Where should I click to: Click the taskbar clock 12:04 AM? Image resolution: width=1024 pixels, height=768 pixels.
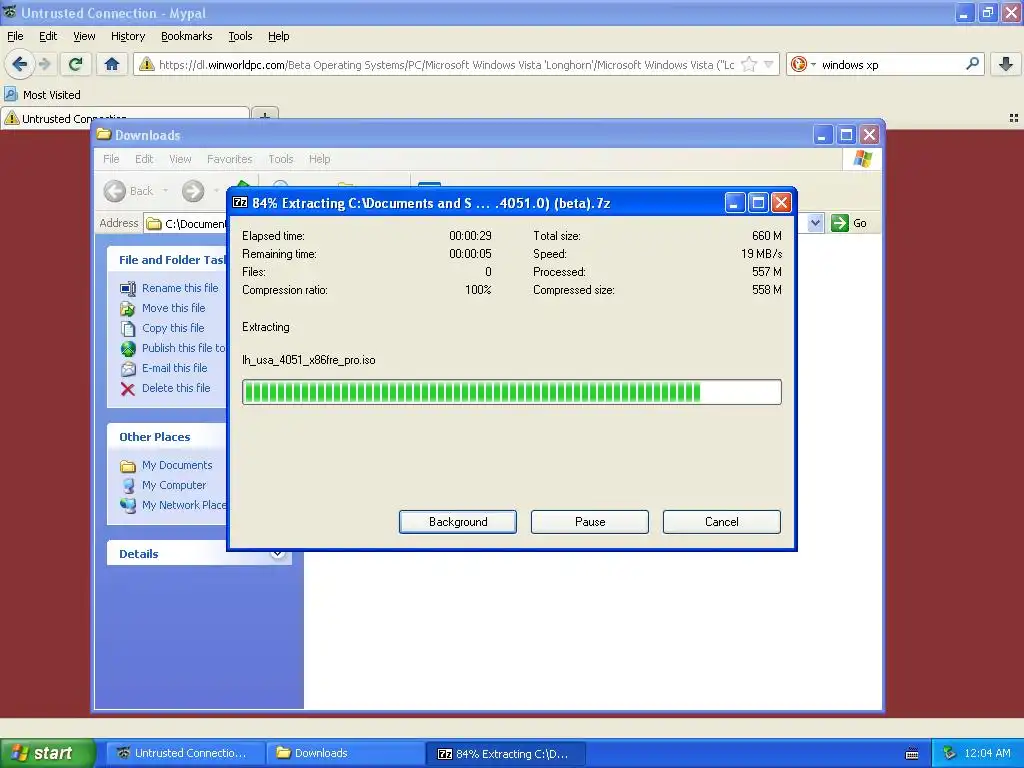tap(987, 753)
